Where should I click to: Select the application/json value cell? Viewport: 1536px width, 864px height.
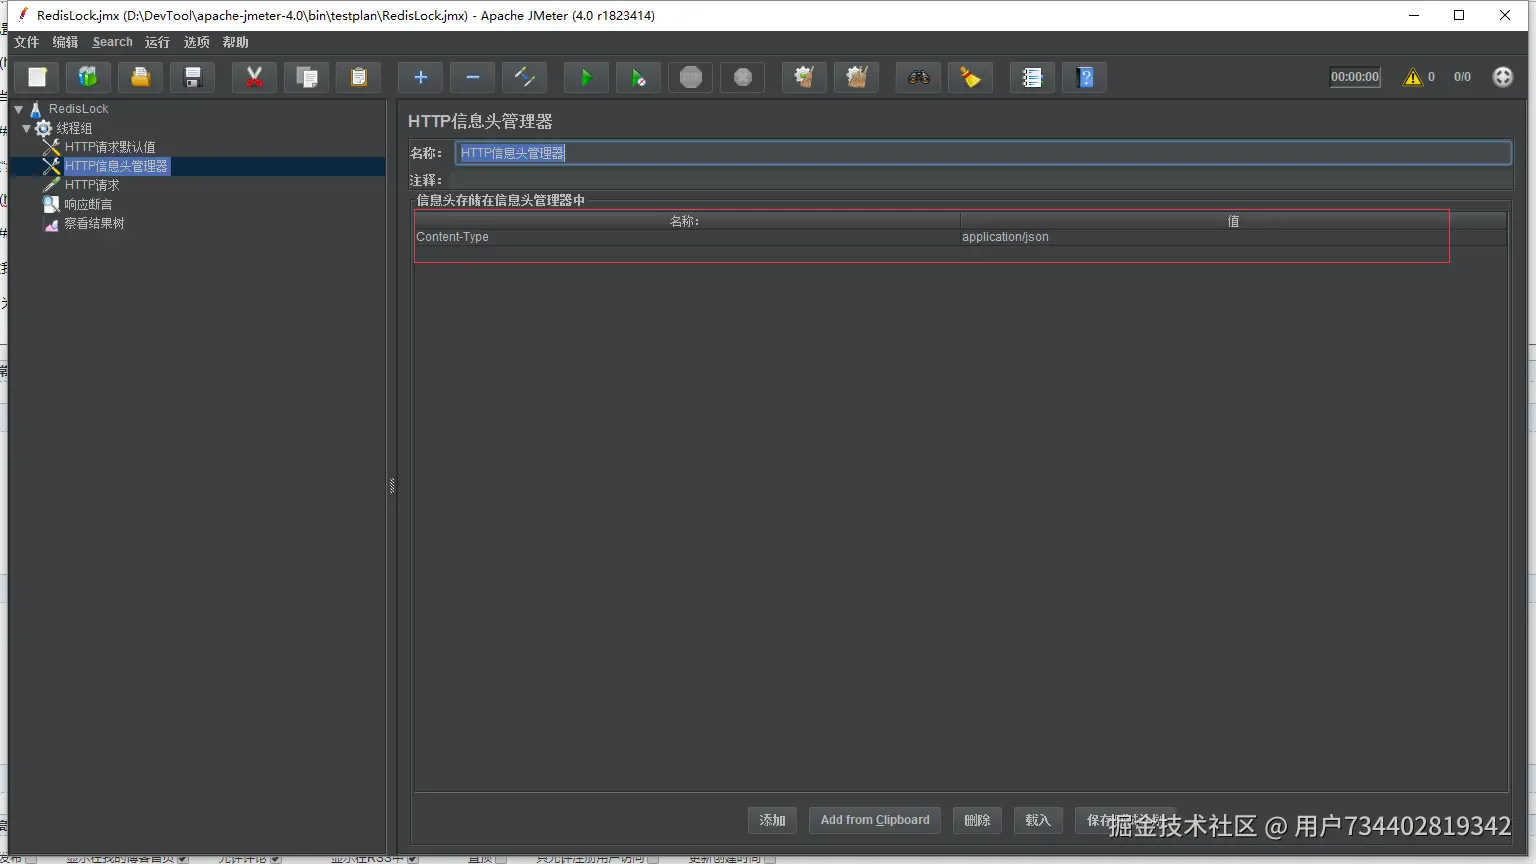(1233, 237)
